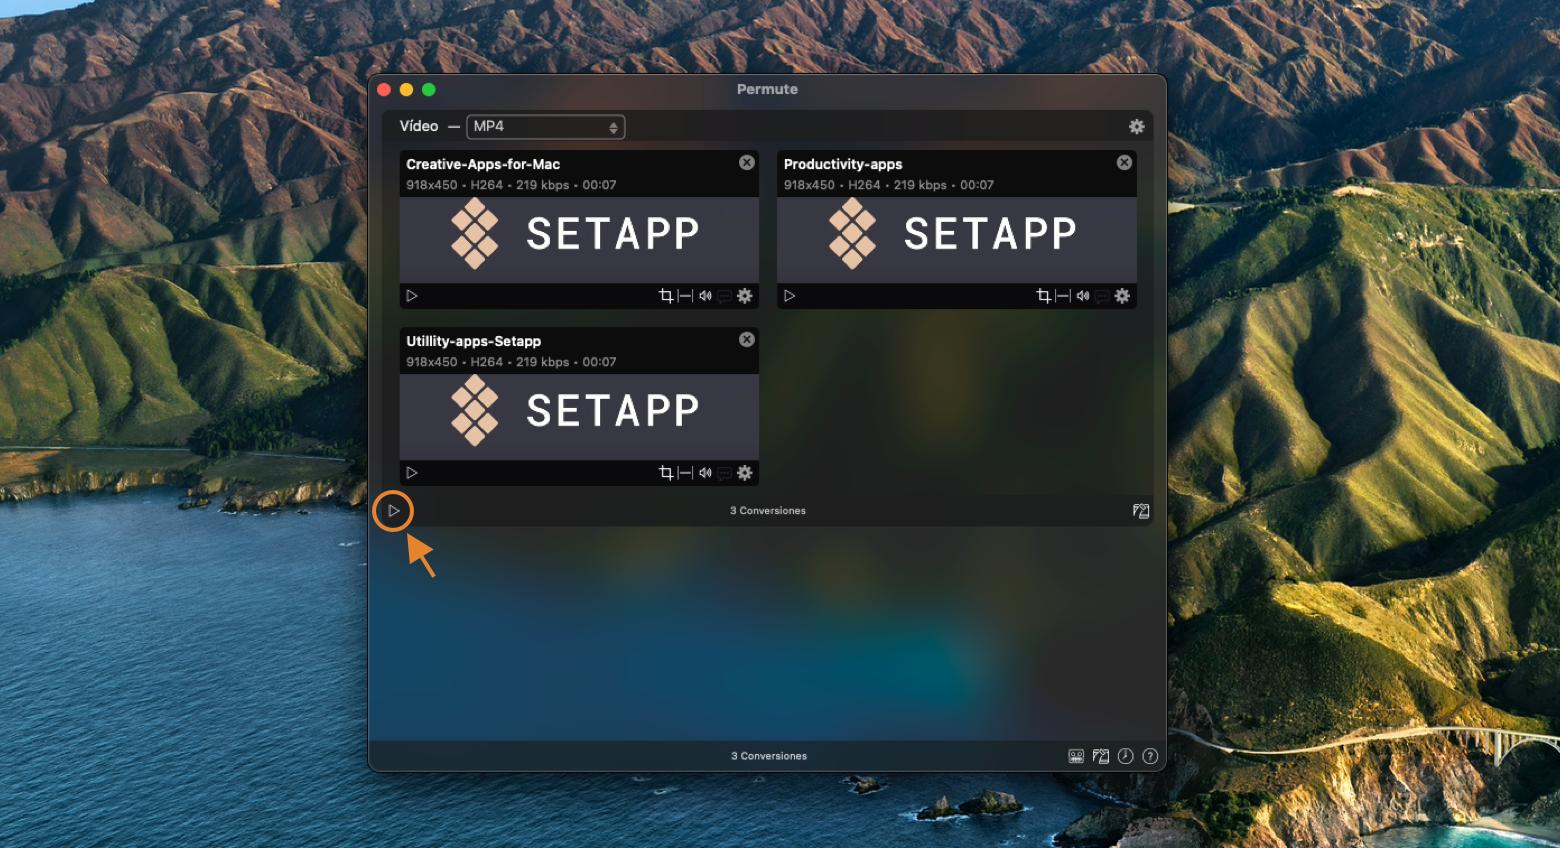The image size is (1560, 848).
Task: Crop the Utillity-apps-Setapp video
Action: (x=666, y=473)
